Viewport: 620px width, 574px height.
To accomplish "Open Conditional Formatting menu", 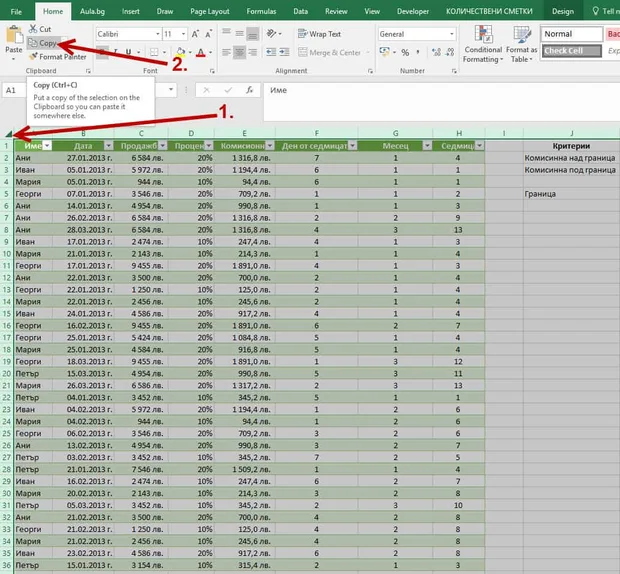I will pyautogui.click(x=483, y=44).
